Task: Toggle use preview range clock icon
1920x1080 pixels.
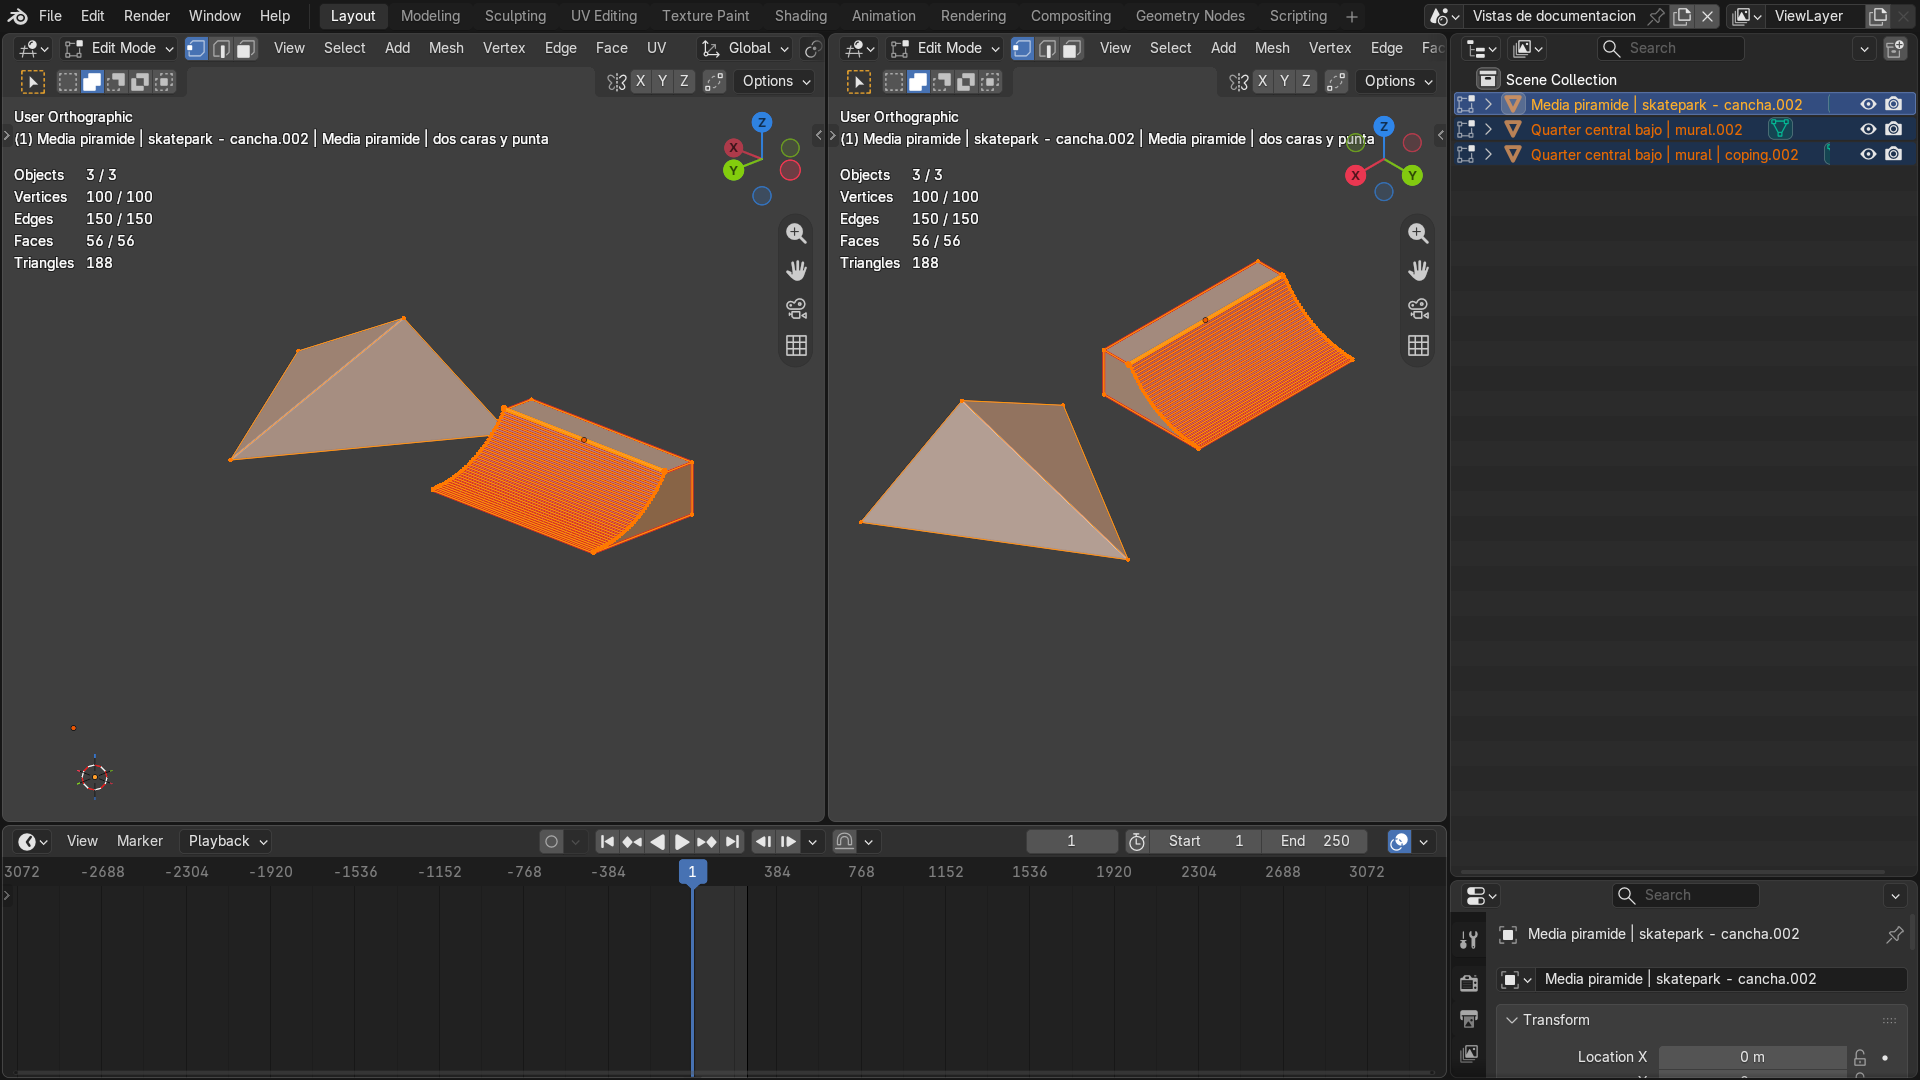Action: 1137,841
